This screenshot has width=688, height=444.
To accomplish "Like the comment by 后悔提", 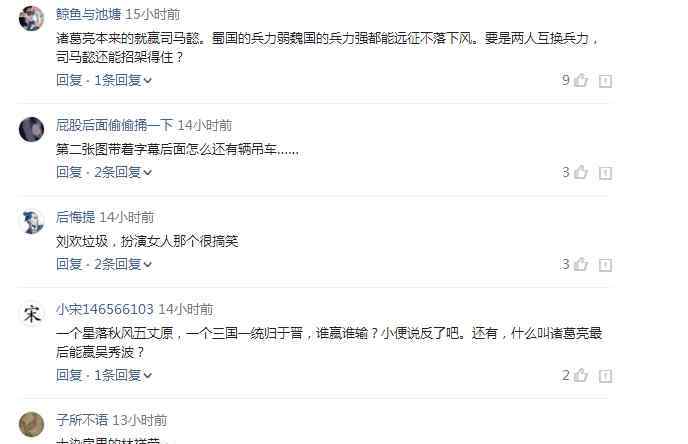I will click(x=581, y=264).
